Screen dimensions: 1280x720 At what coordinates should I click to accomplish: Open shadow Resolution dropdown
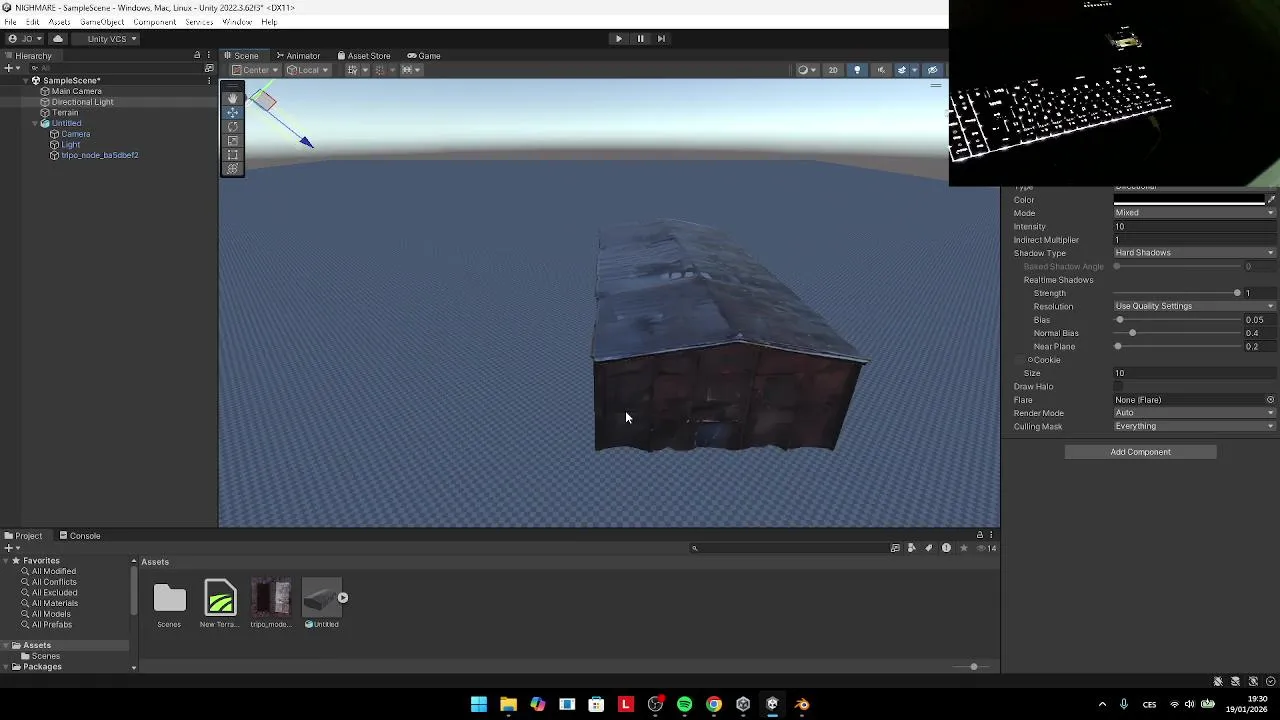[1195, 306]
